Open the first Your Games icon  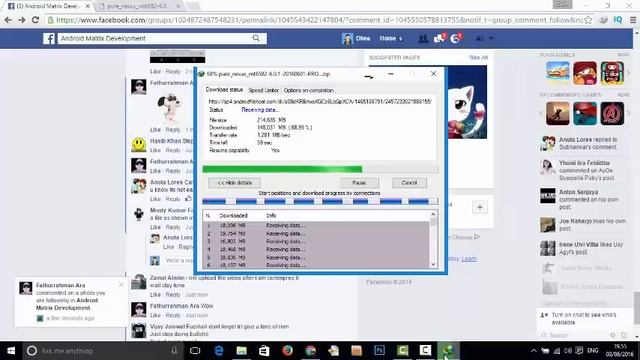click(x=558, y=73)
